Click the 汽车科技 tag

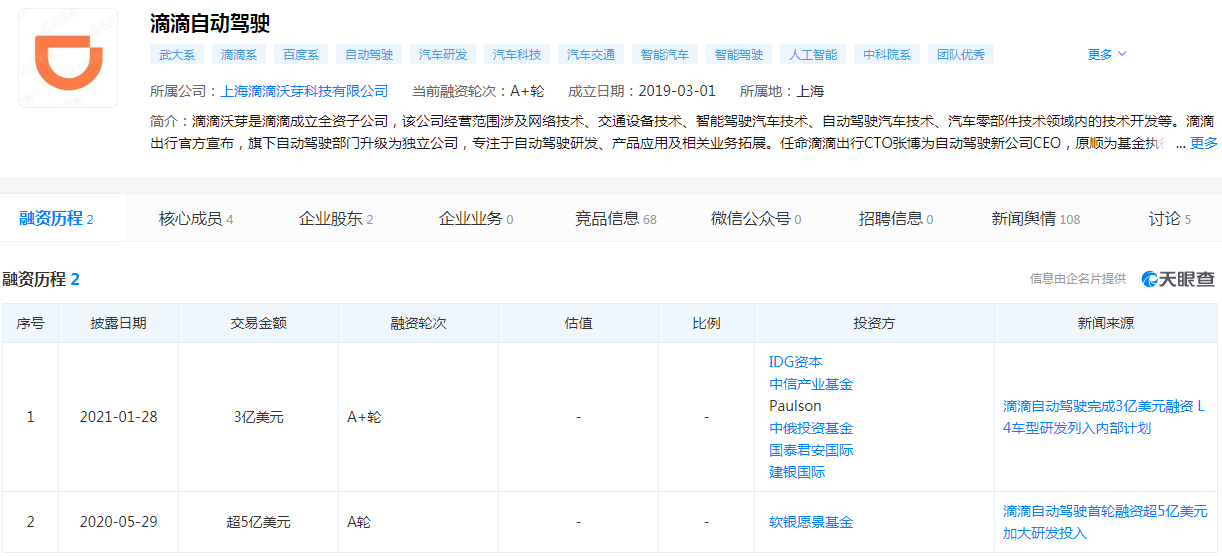tap(517, 55)
